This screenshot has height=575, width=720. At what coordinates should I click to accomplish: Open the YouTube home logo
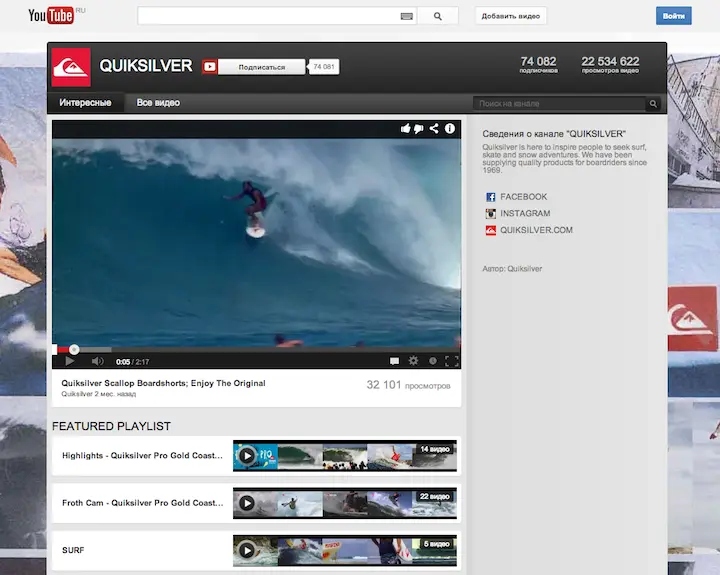[x=51, y=16]
